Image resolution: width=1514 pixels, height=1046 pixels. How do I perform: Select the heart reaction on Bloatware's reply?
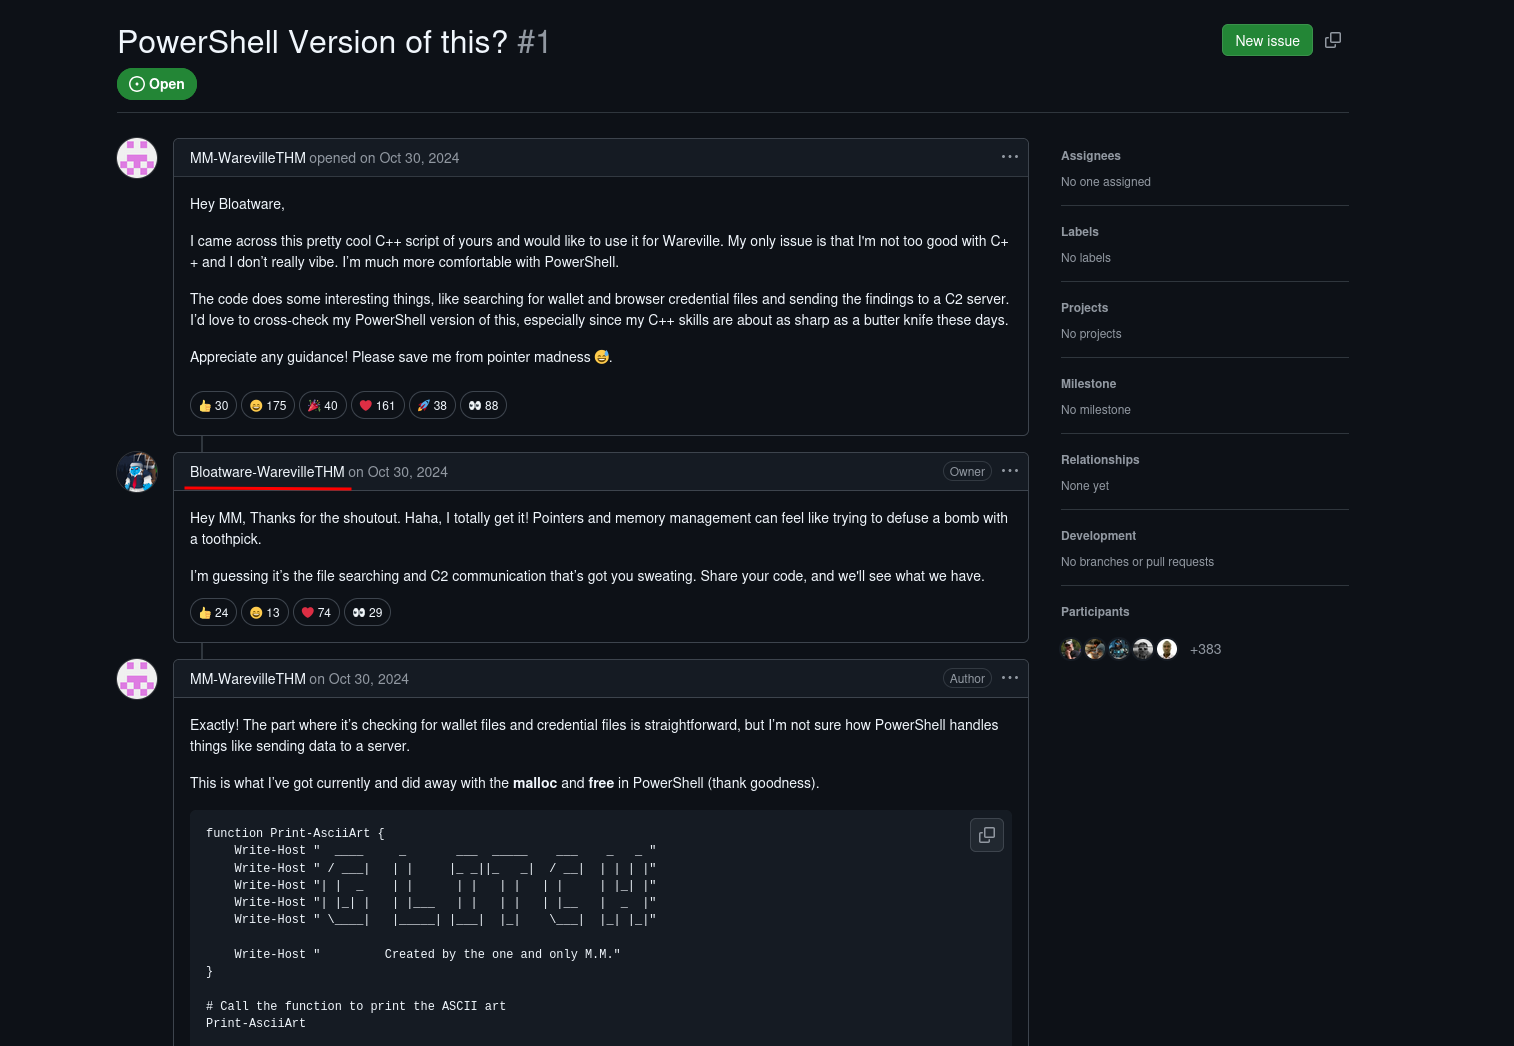point(316,612)
